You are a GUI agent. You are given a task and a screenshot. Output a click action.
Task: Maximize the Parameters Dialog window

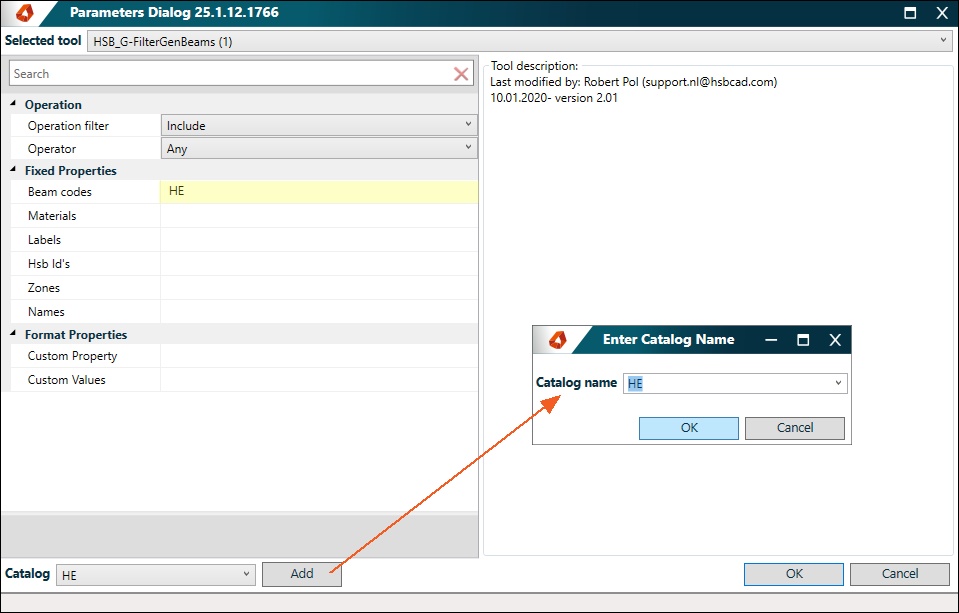910,13
